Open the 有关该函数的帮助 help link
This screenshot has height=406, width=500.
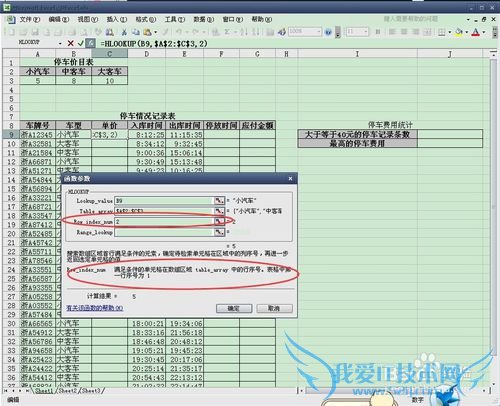(95, 308)
